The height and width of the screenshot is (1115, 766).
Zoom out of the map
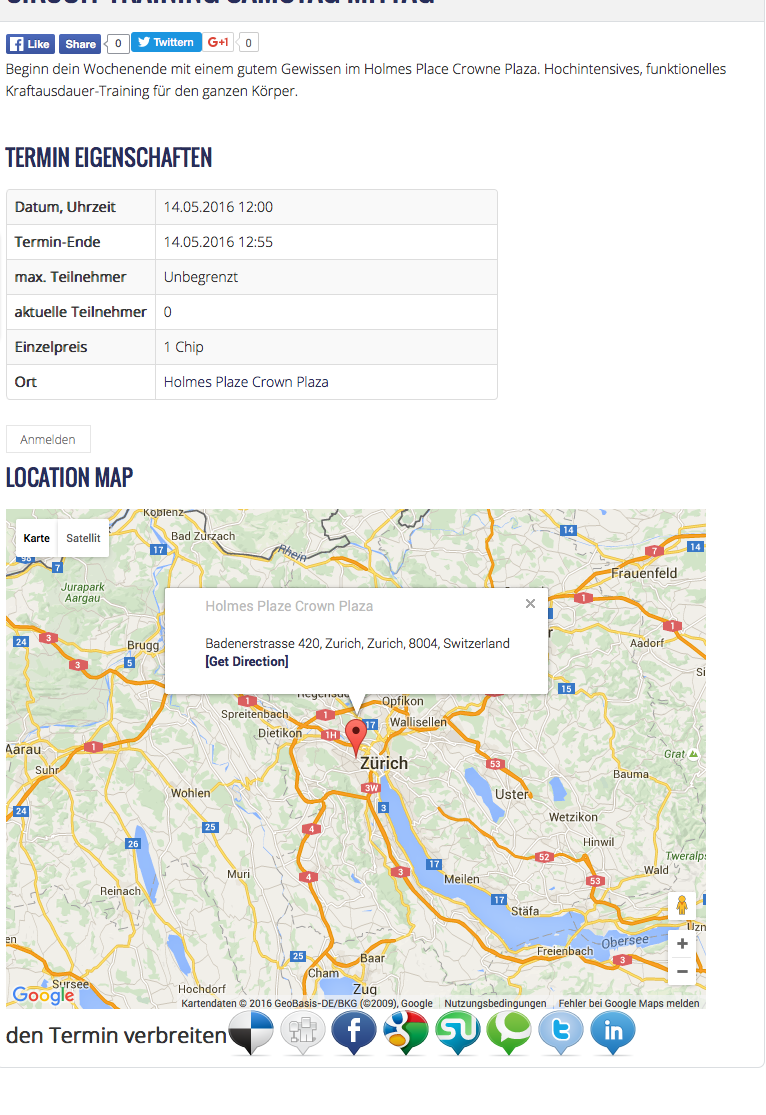(682, 971)
